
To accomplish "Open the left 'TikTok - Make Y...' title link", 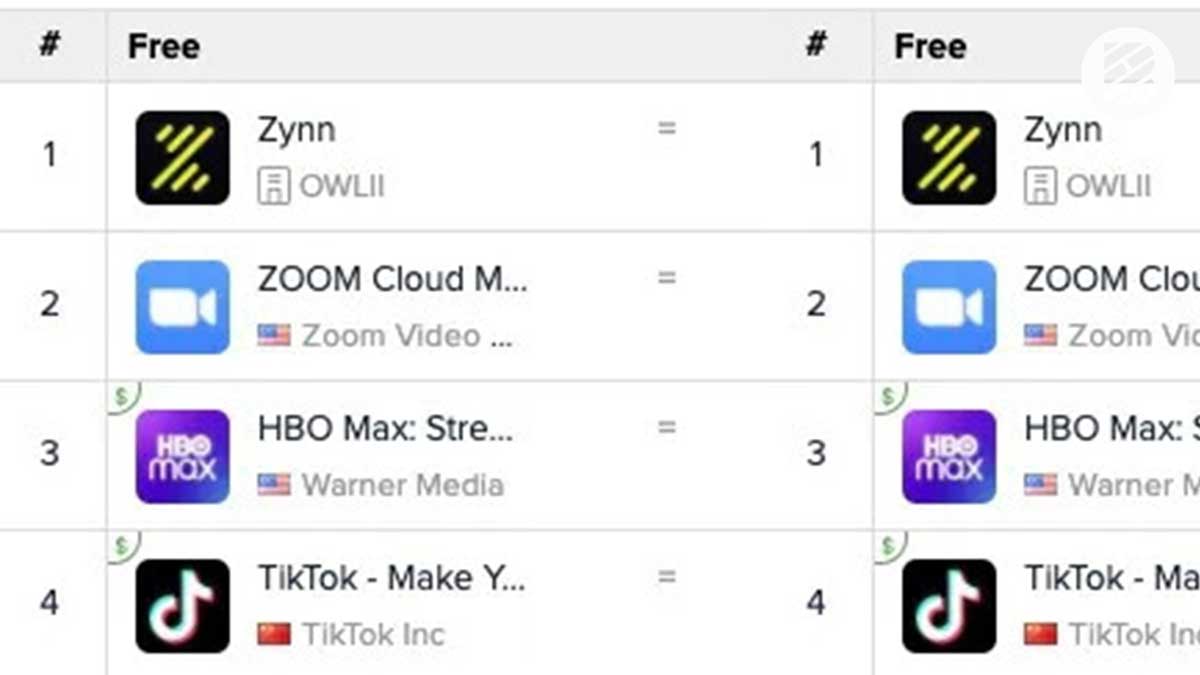I will pyautogui.click(x=391, y=578).
